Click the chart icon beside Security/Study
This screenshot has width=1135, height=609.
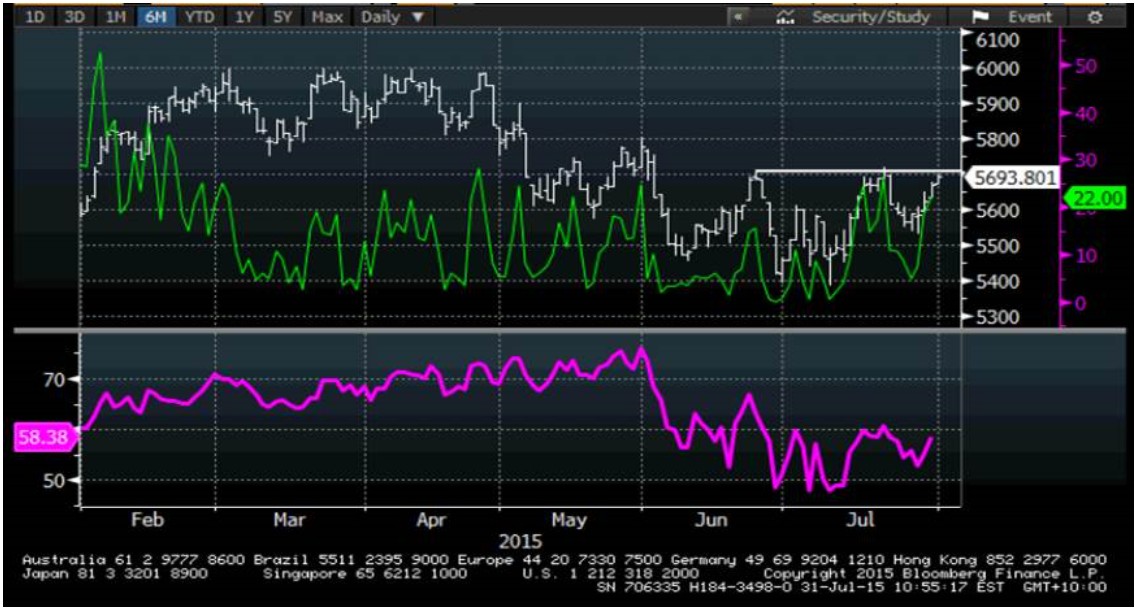click(x=785, y=17)
